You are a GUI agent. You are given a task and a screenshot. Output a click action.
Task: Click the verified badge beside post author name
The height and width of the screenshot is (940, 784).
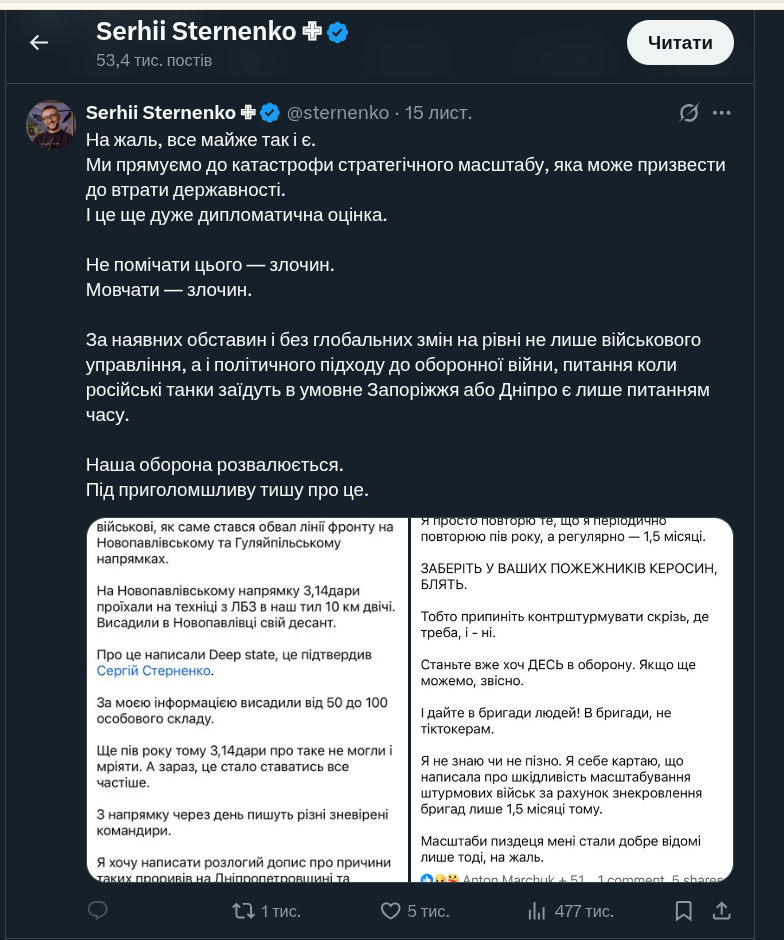(270, 113)
